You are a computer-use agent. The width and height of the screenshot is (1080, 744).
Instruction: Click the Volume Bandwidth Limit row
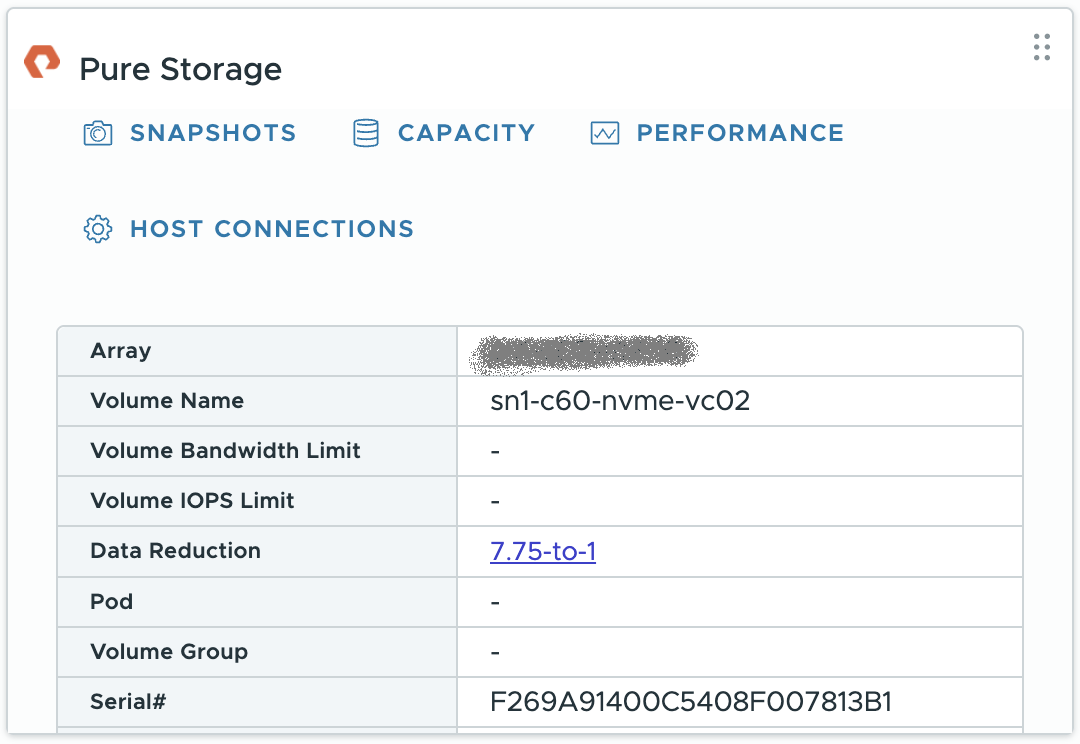click(225, 451)
